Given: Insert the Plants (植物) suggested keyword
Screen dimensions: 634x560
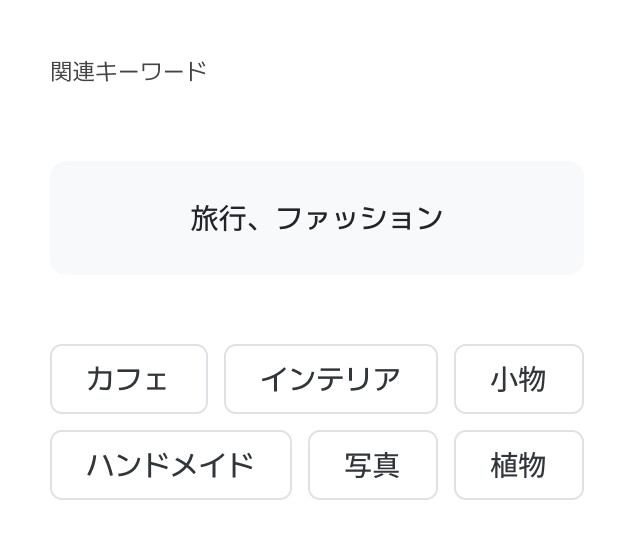Looking at the screenshot, I should 518,465.
